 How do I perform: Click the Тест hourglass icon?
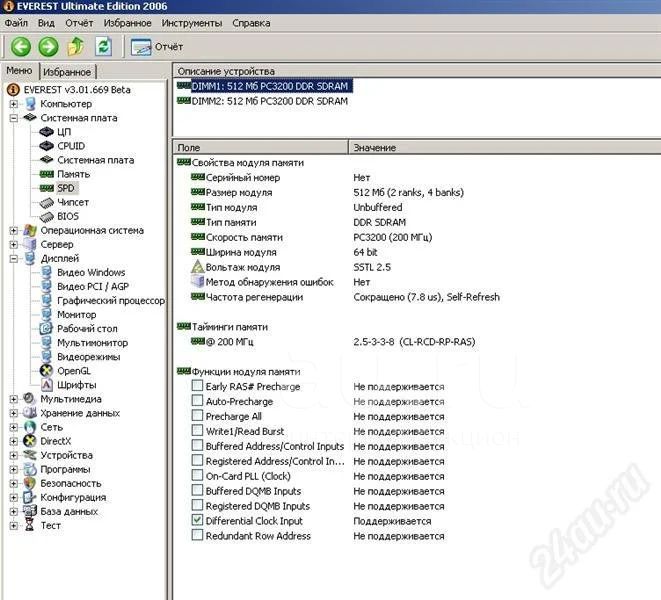(30, 525)
